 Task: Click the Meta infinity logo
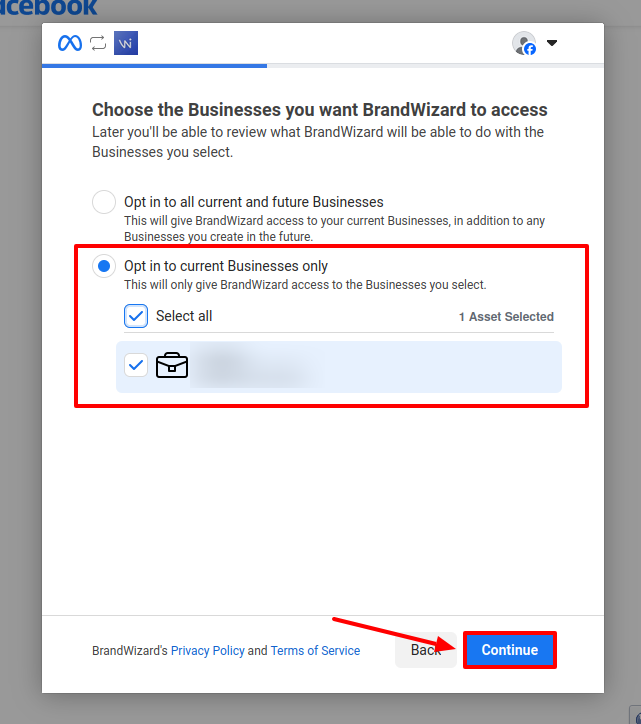point(70,43)
